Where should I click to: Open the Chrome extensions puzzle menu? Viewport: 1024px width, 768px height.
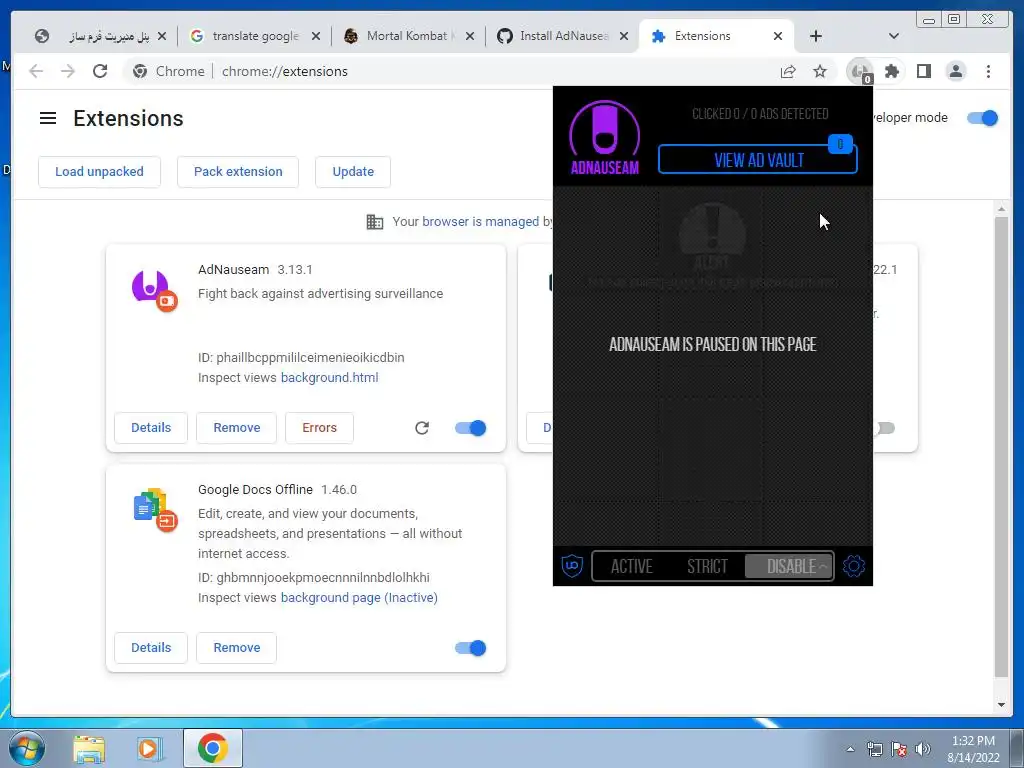[x=892, y=71]
